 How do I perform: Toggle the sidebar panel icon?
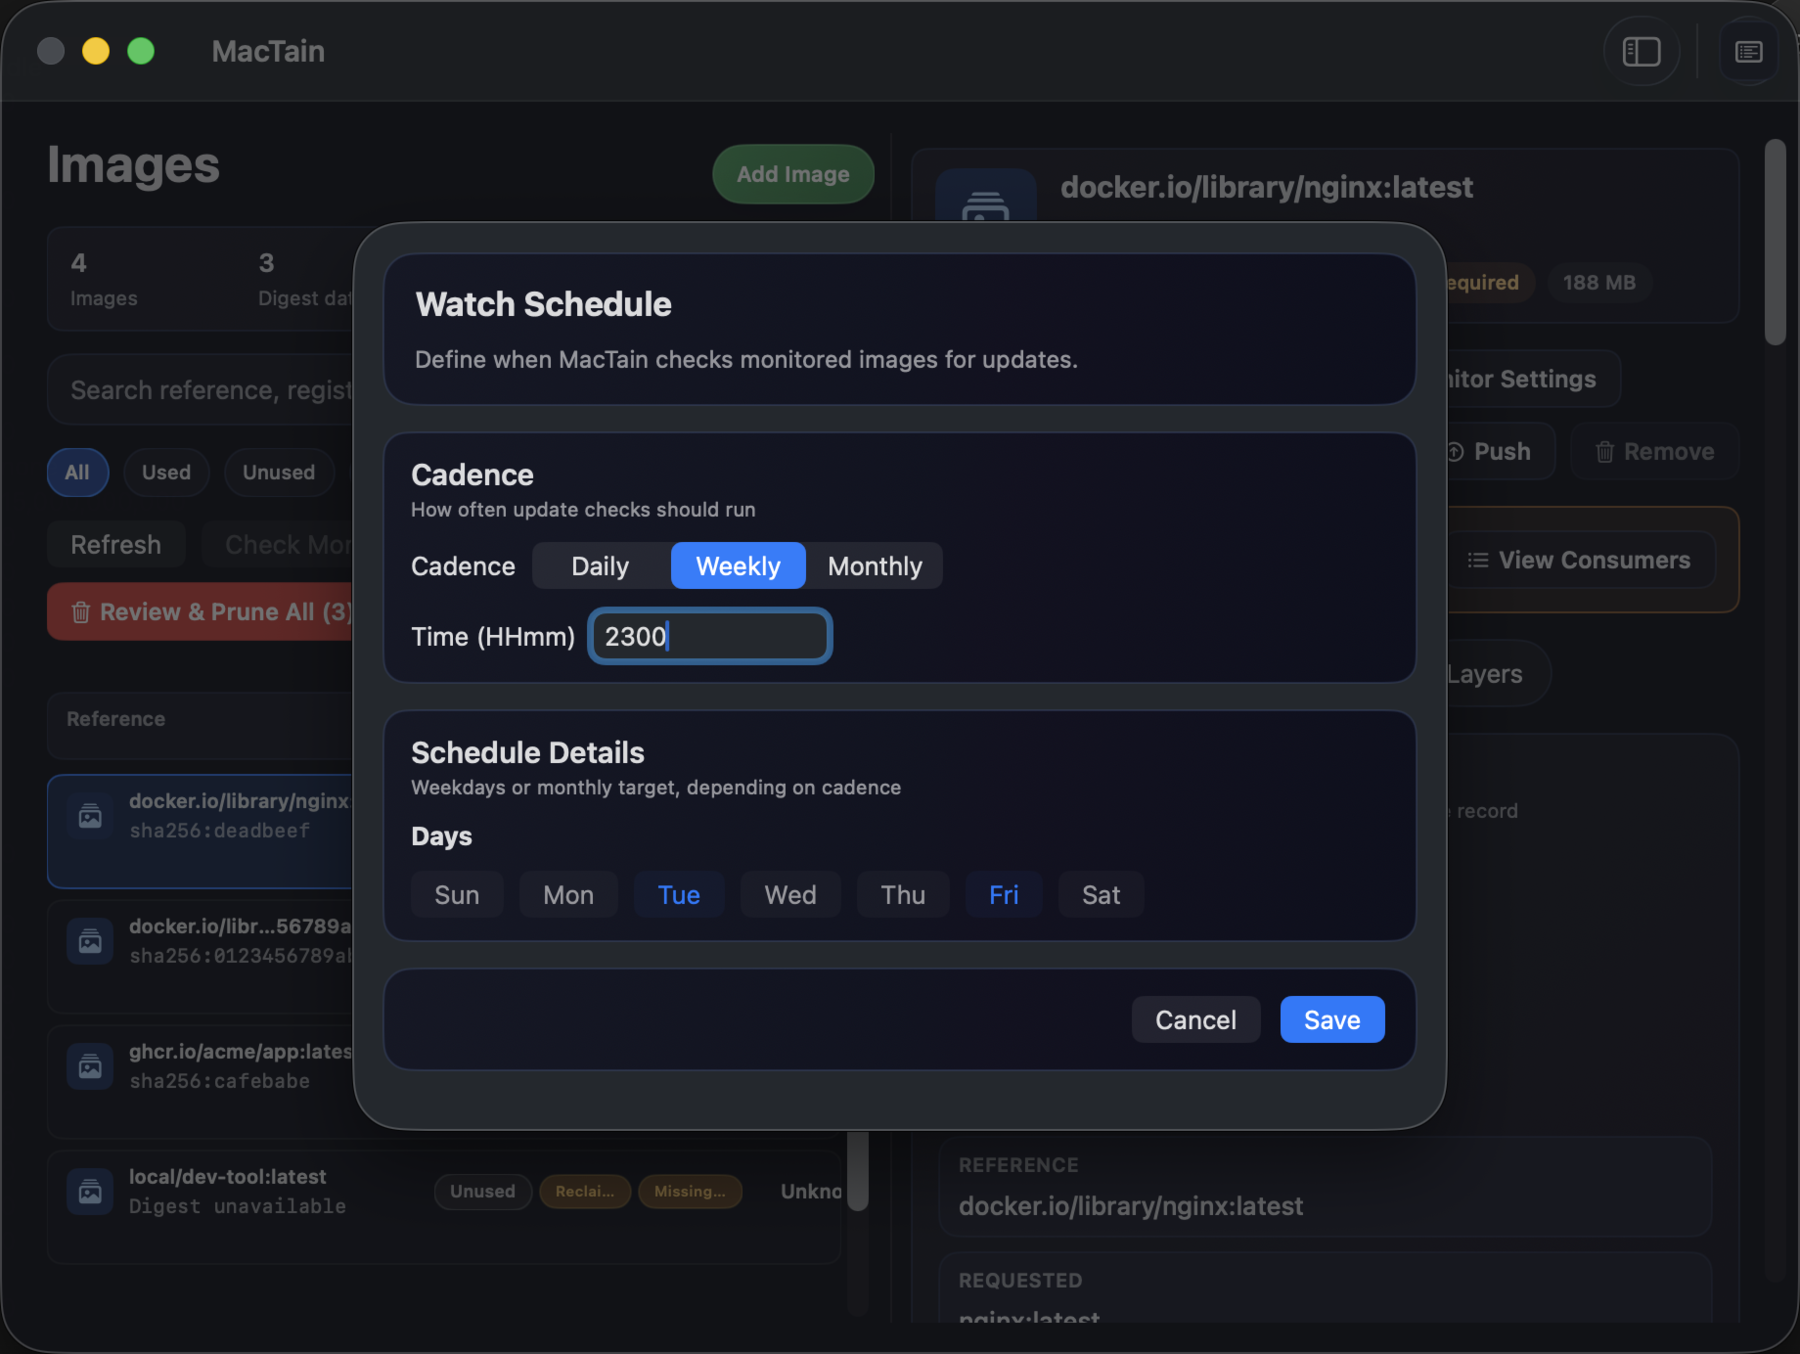point(1641,51)
